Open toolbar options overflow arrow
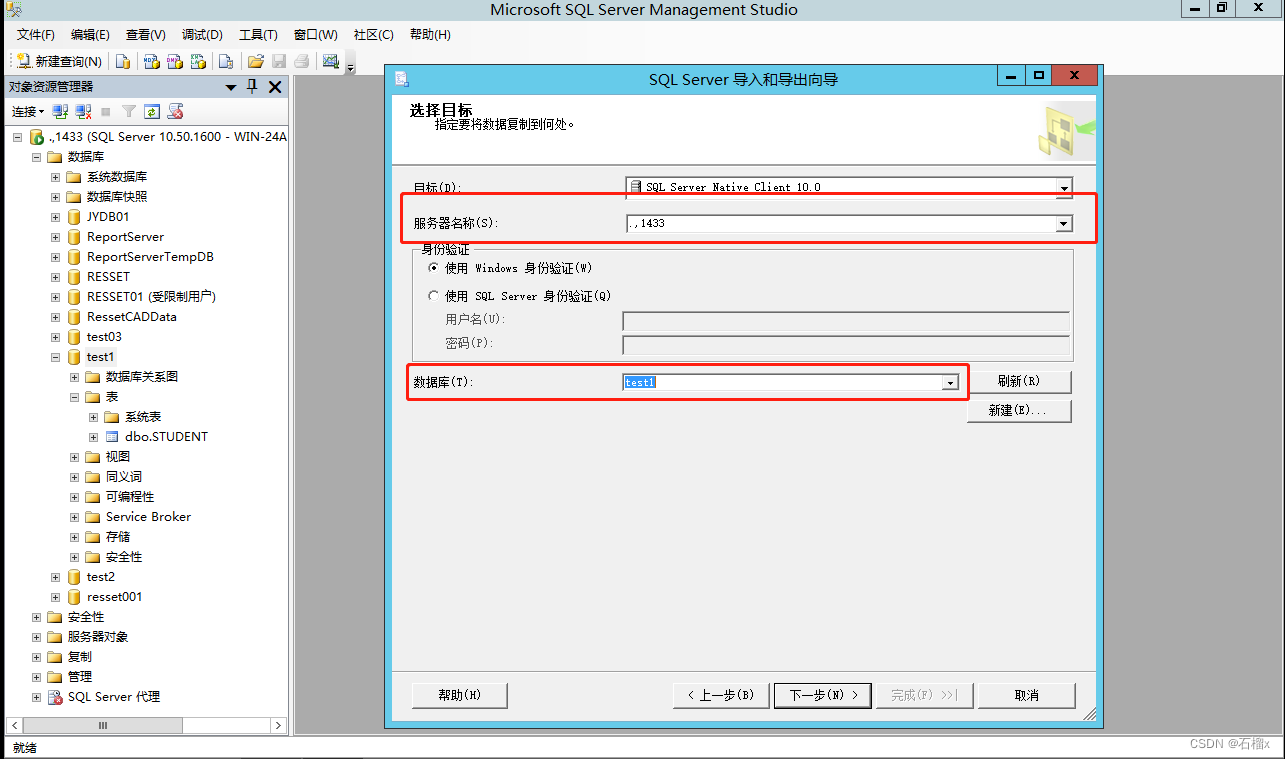Viewport: 1285px width, 759px height. pos(351,66)
